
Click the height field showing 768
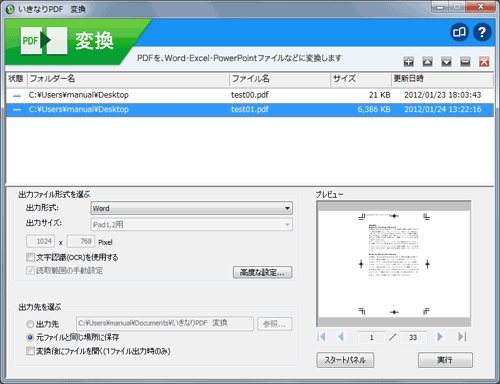click(x=81, y=241)
